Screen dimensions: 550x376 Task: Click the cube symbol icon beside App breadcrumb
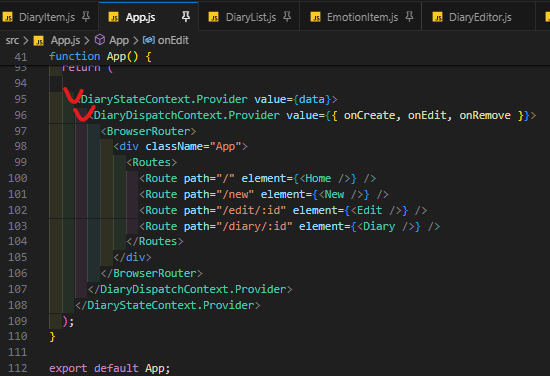coord(100,40)
